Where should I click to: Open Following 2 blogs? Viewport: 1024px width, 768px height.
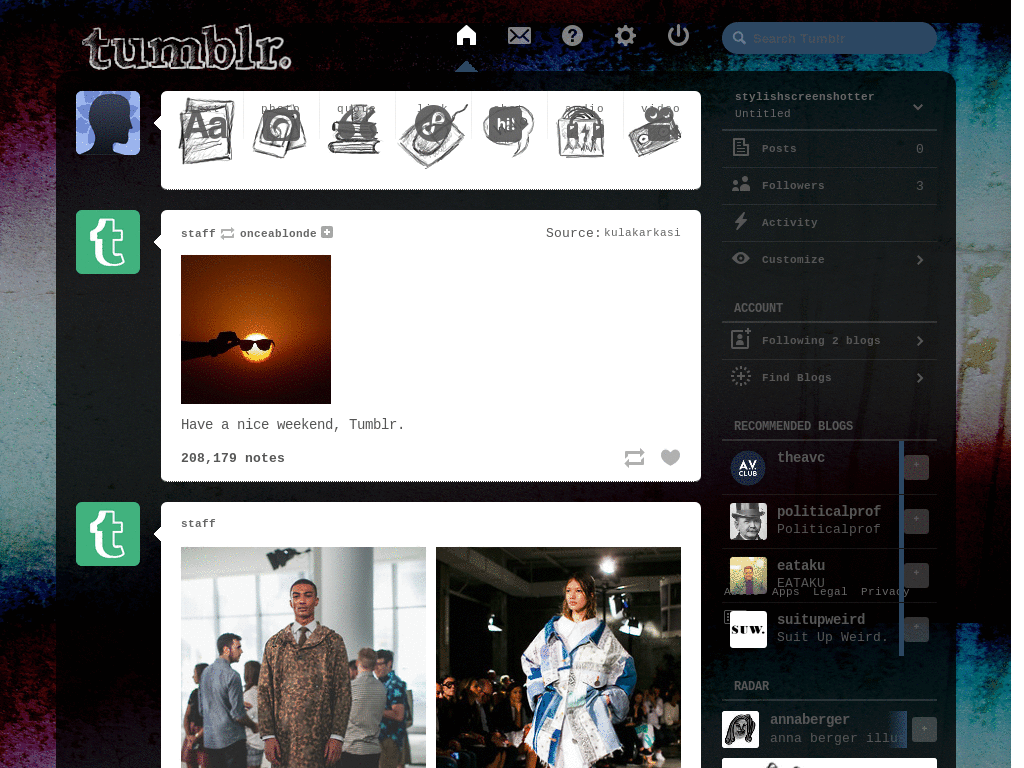tap(829, 340)
